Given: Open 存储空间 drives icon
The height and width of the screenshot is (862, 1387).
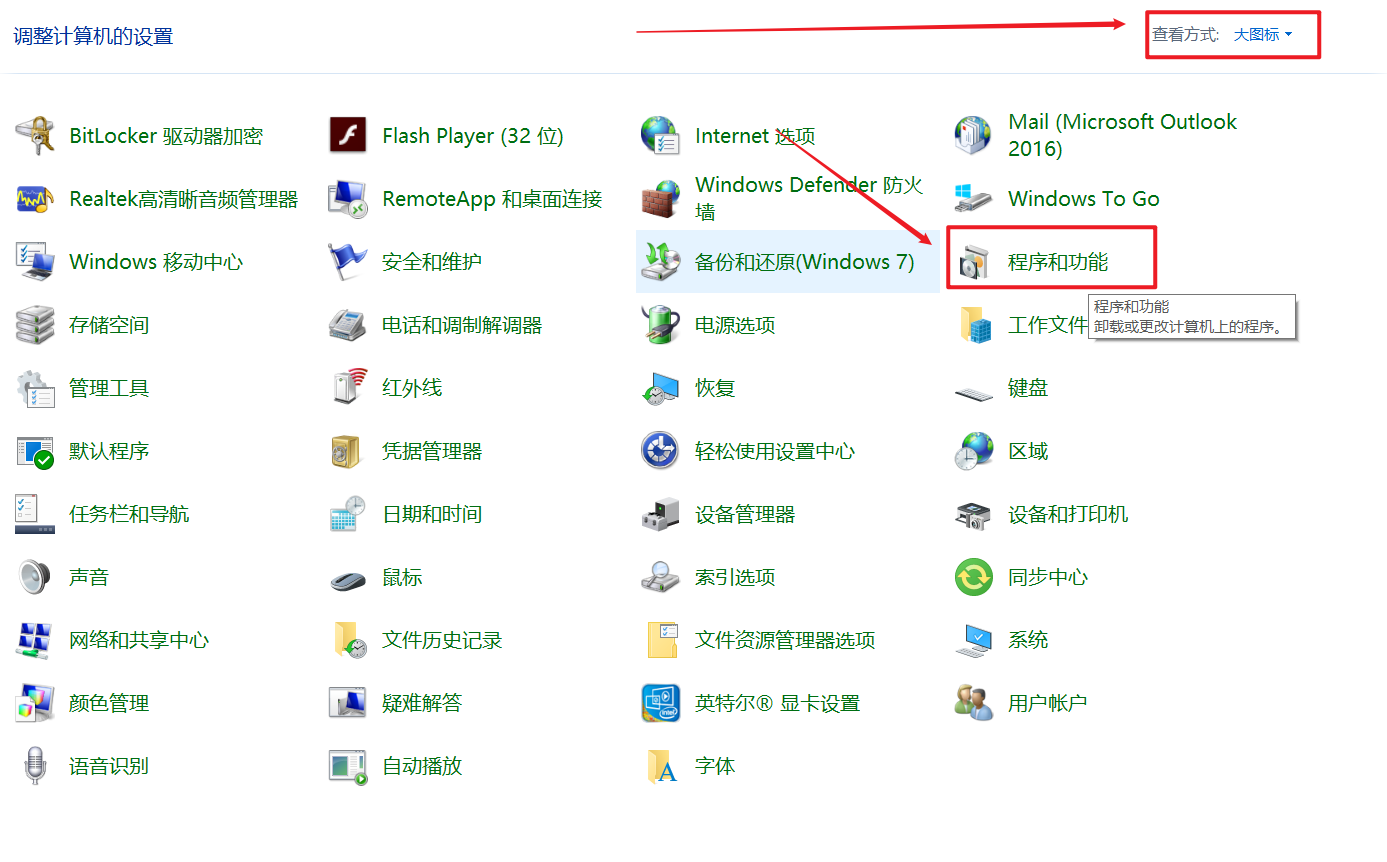Looking at the screenshot, I should point(35,325).
